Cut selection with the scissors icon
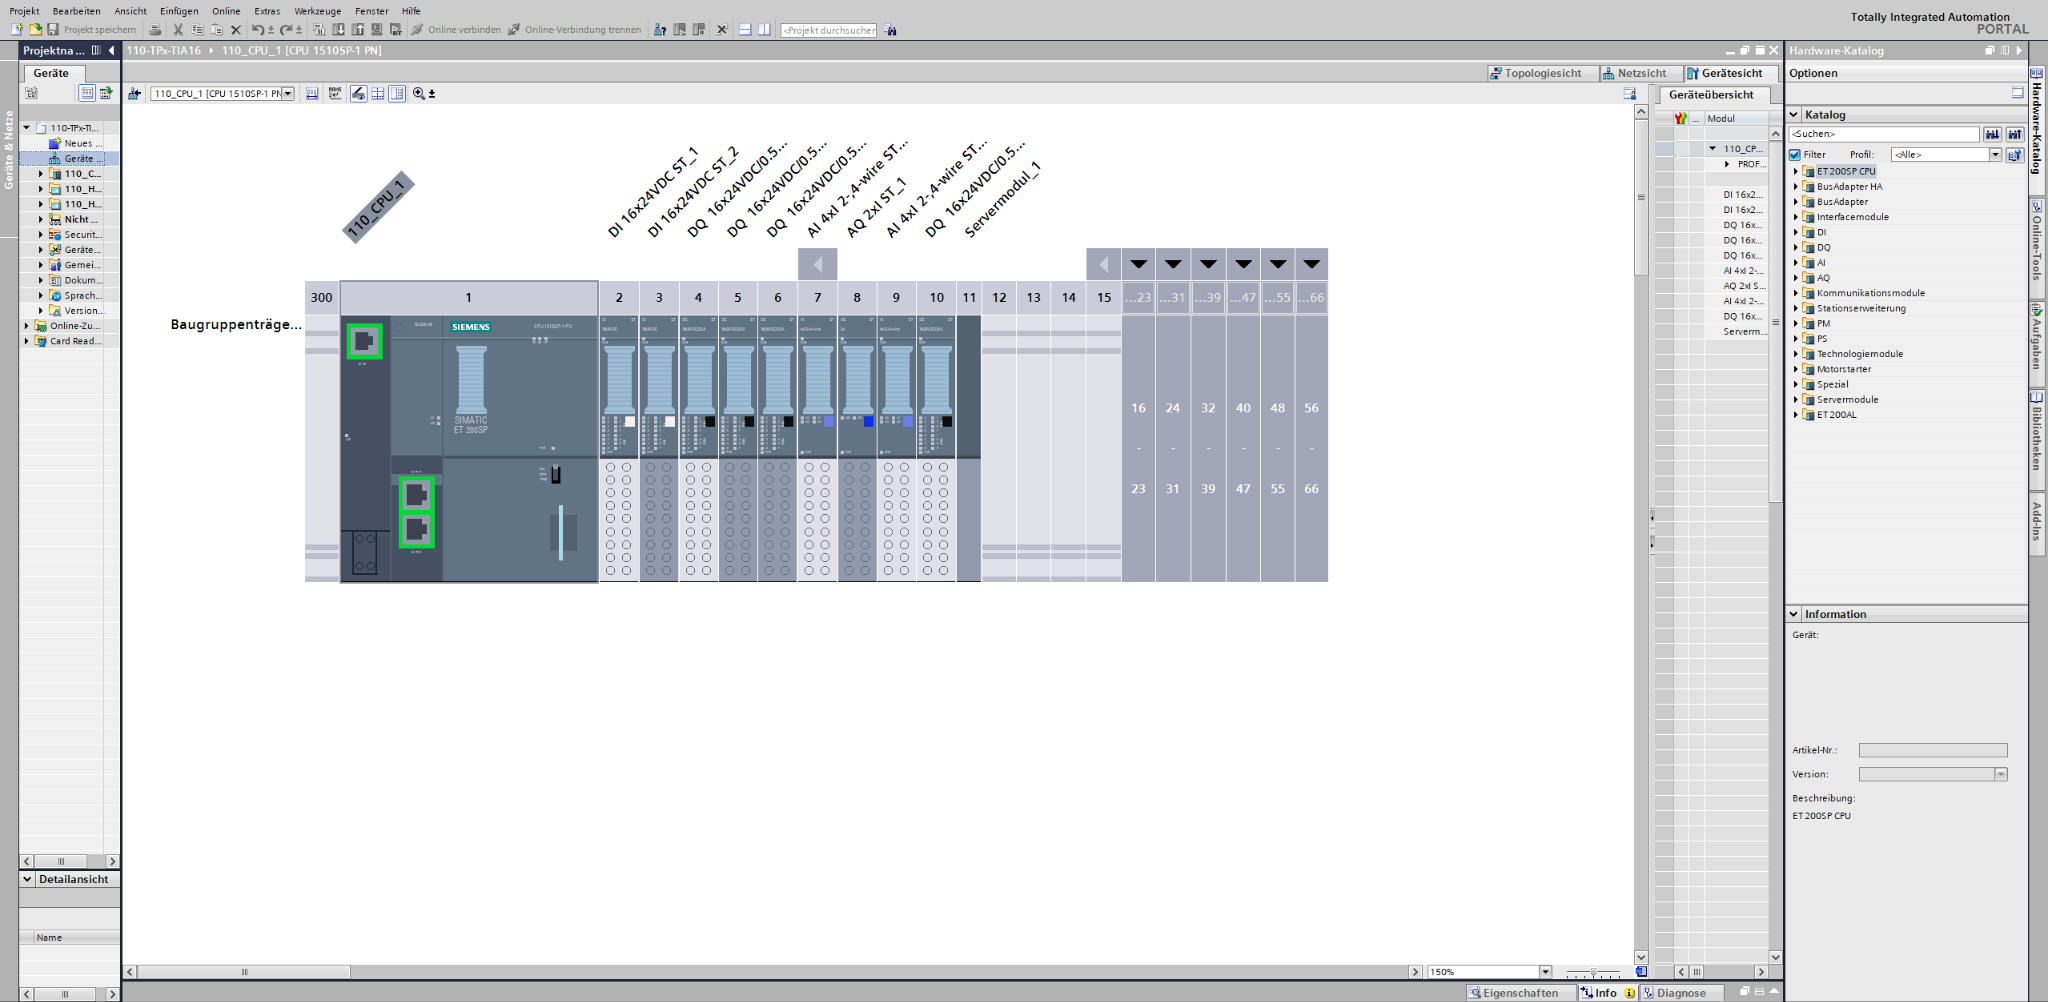Image resolution: width=2048 pixels, height=1002 pixels. point(178,30)
